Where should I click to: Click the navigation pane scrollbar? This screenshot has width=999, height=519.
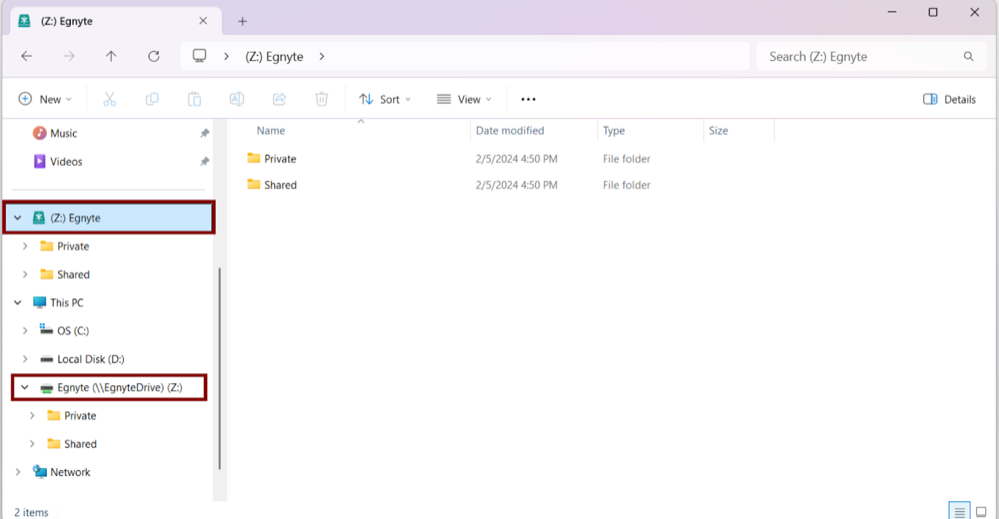tap(220, 368)
